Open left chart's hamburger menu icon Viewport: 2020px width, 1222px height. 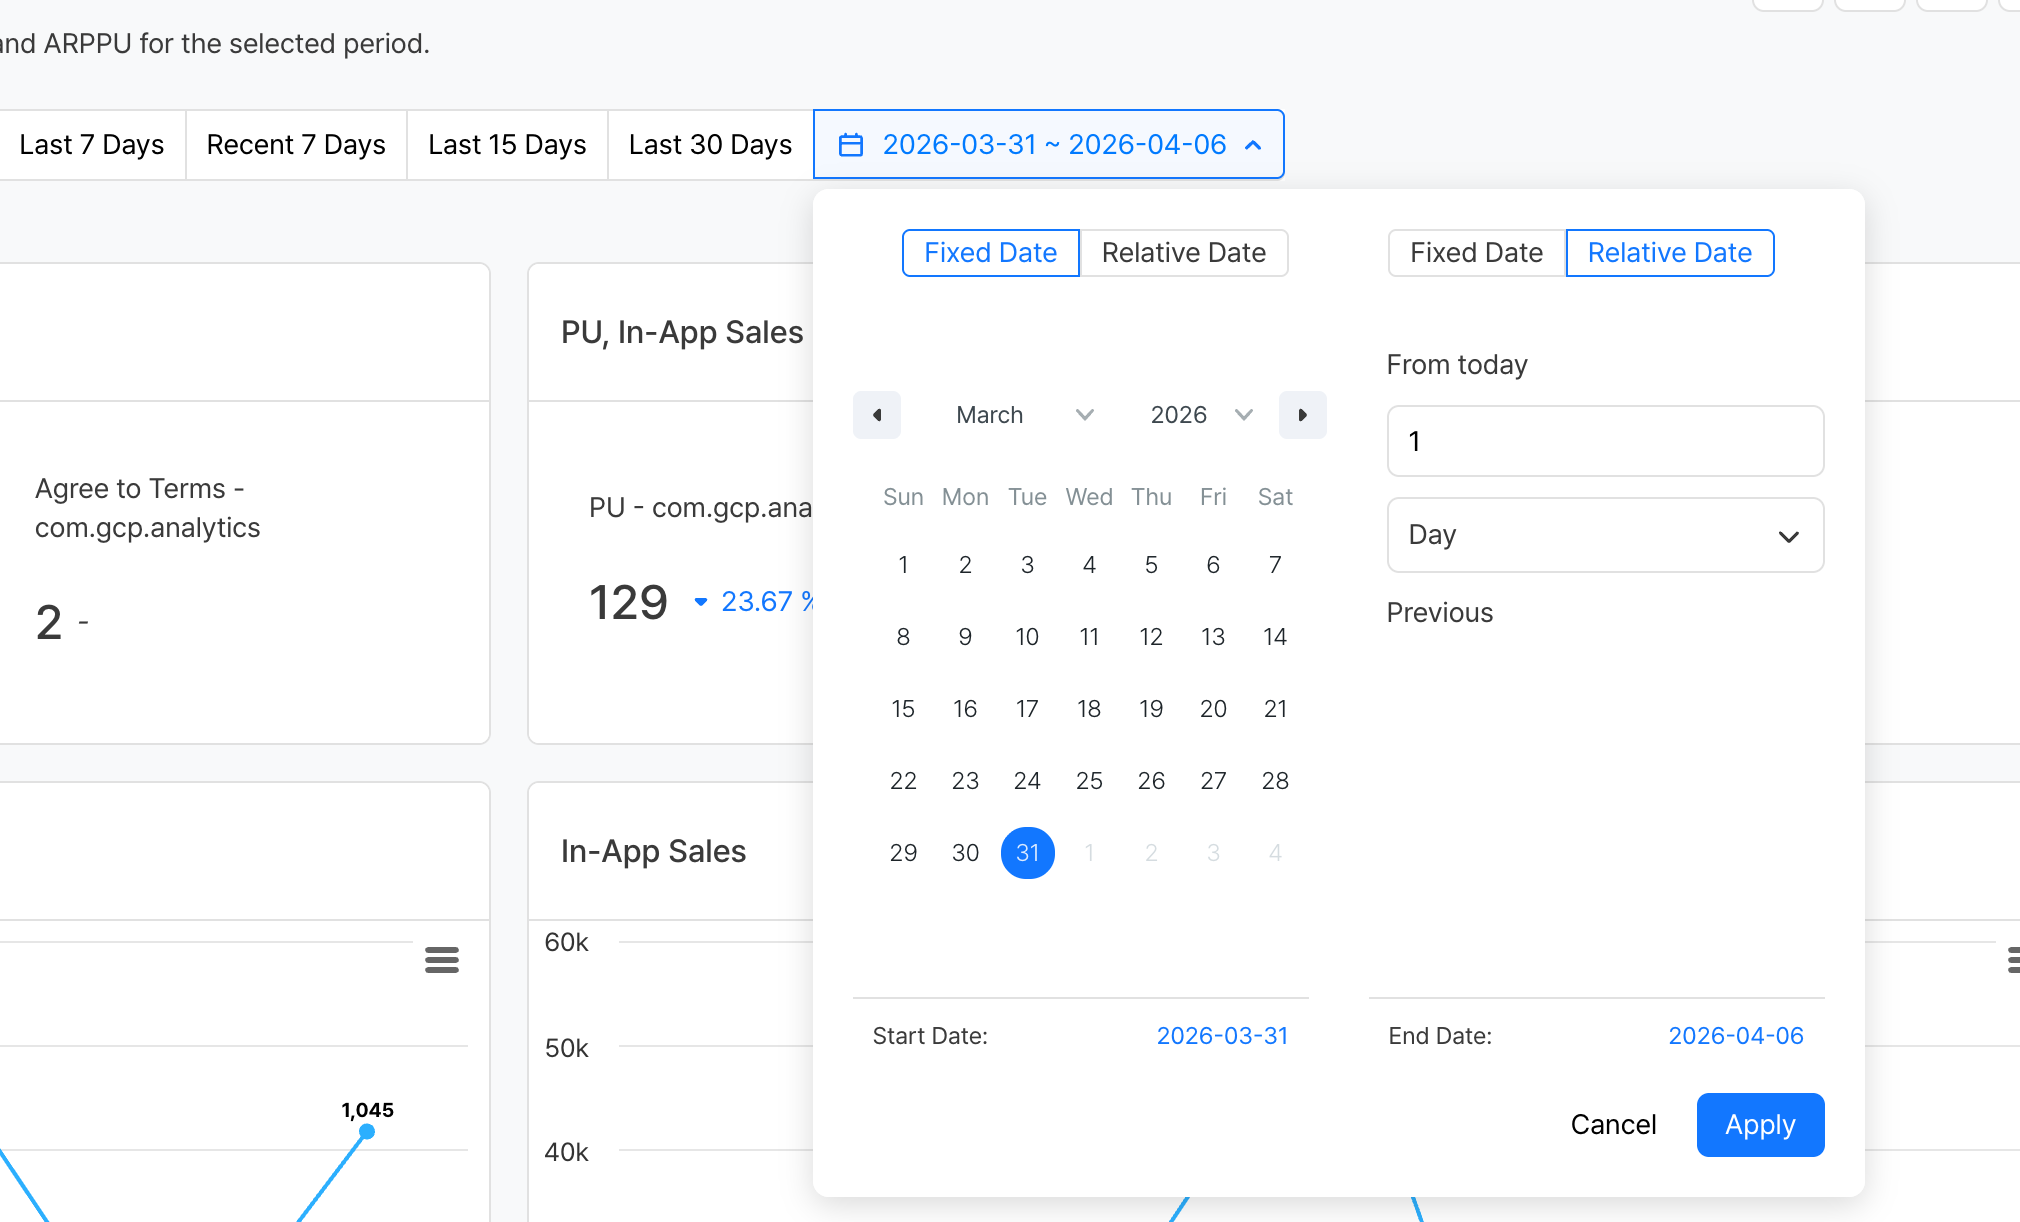pyautogui.click(x=442, y=960)
